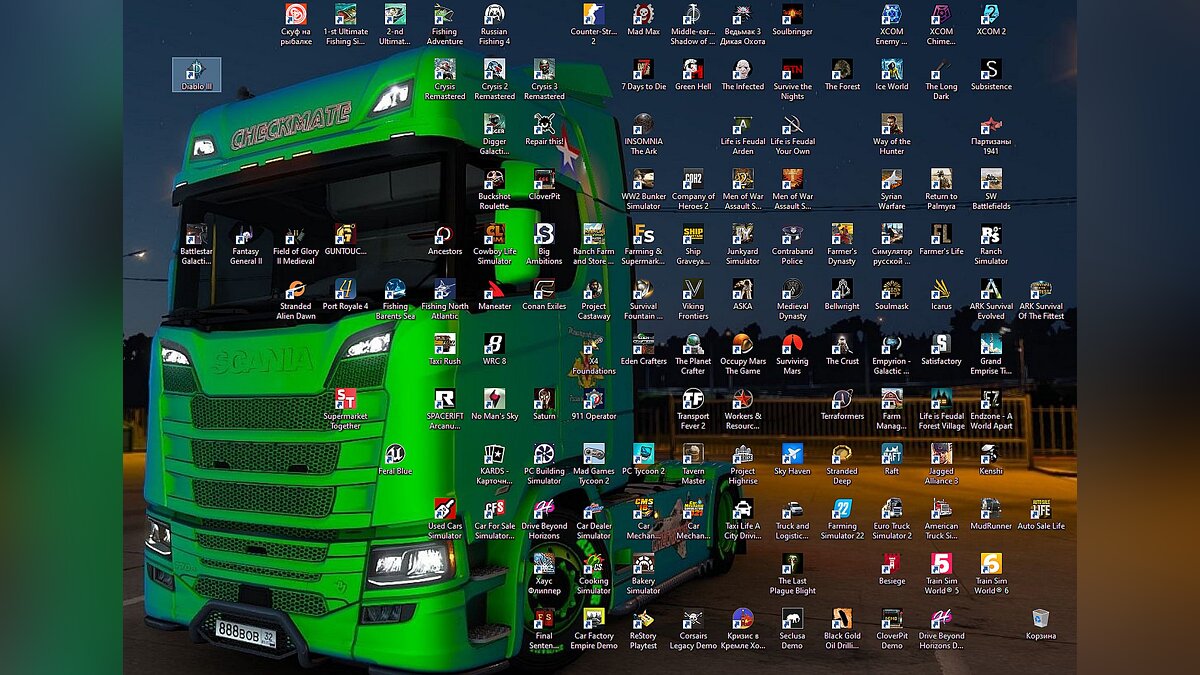Click the Syrian Warfare shortcut

tap(891, 190)
